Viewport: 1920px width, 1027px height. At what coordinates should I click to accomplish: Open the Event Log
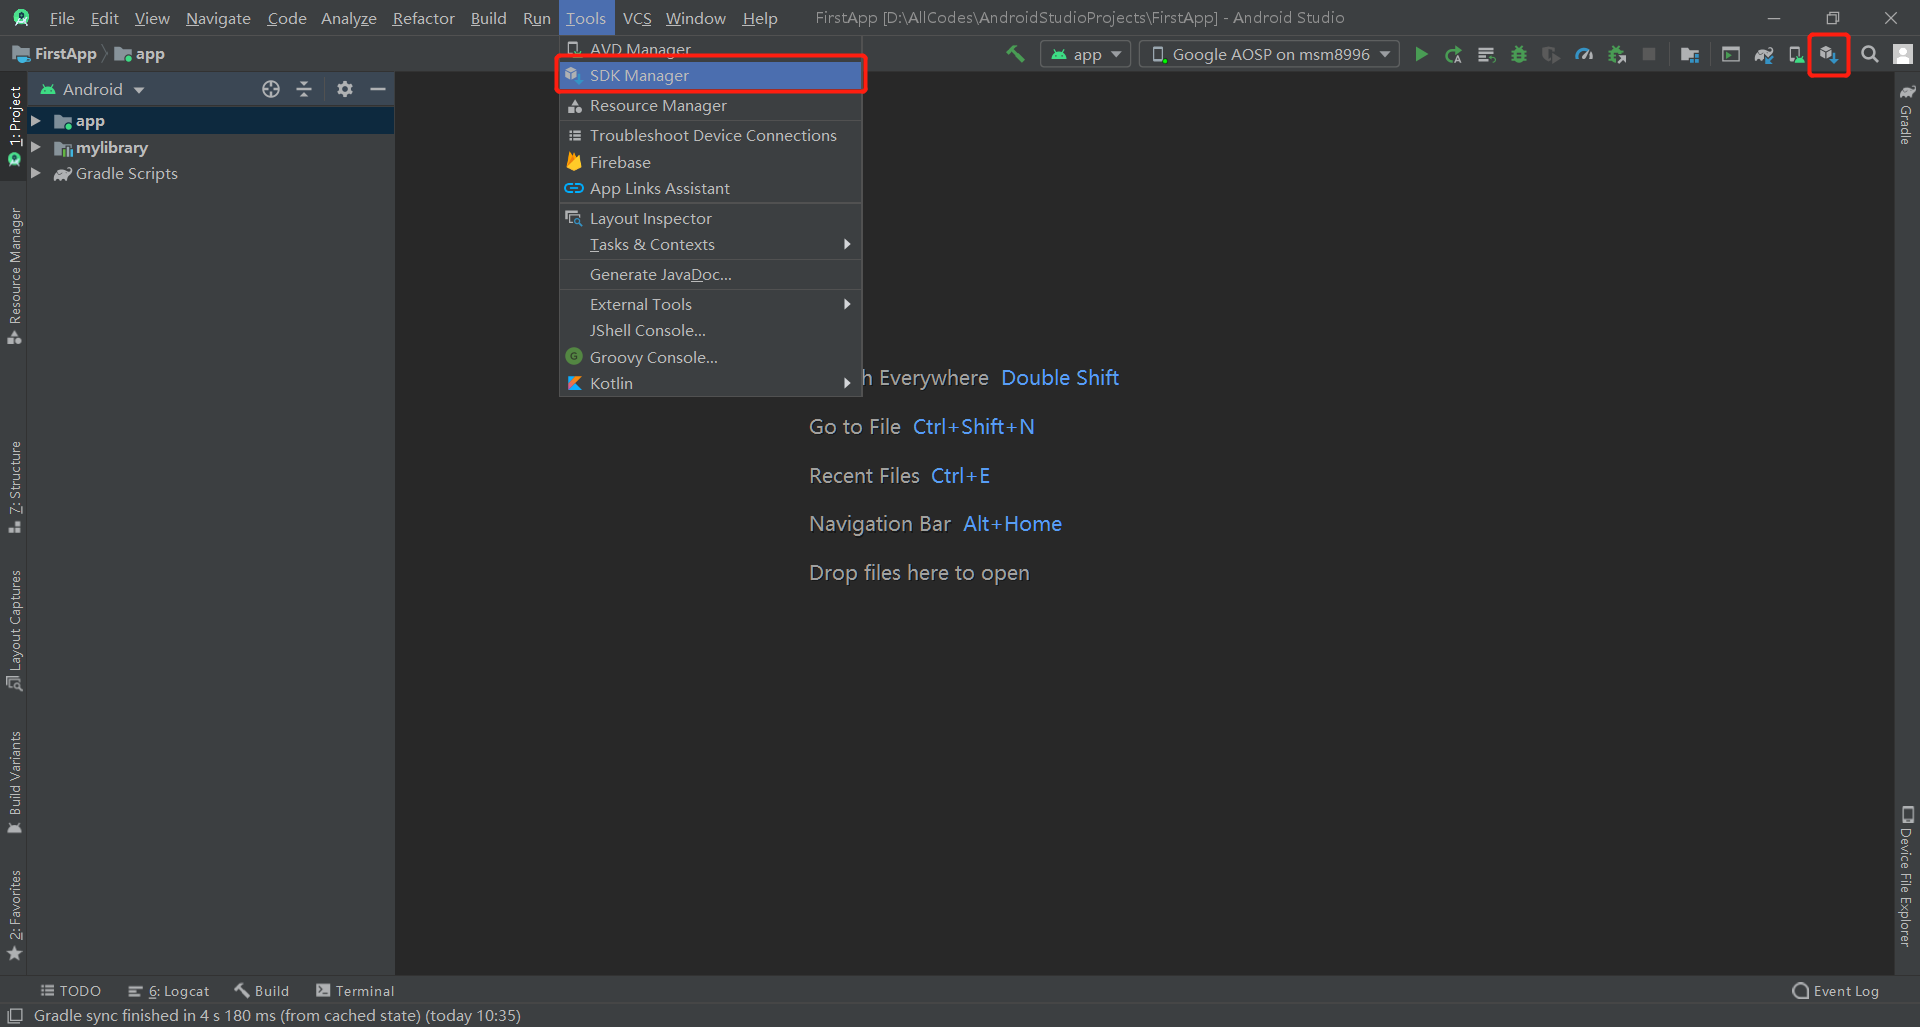[1836, 991]
